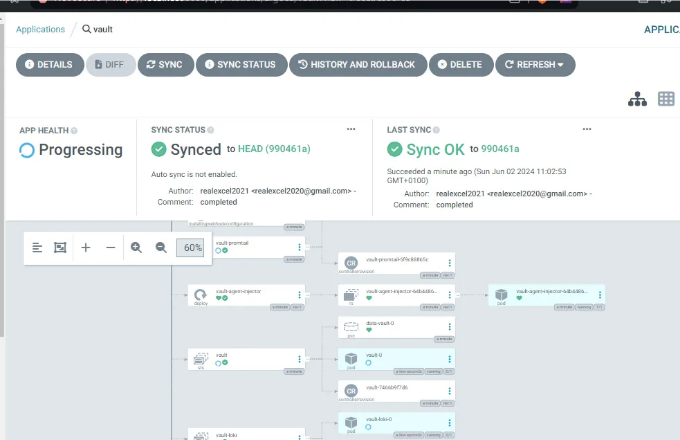680x440 pixels.
Task: Collapse children of the vault-promtail node
Action: pyautogui.click(x=307, y=247)
